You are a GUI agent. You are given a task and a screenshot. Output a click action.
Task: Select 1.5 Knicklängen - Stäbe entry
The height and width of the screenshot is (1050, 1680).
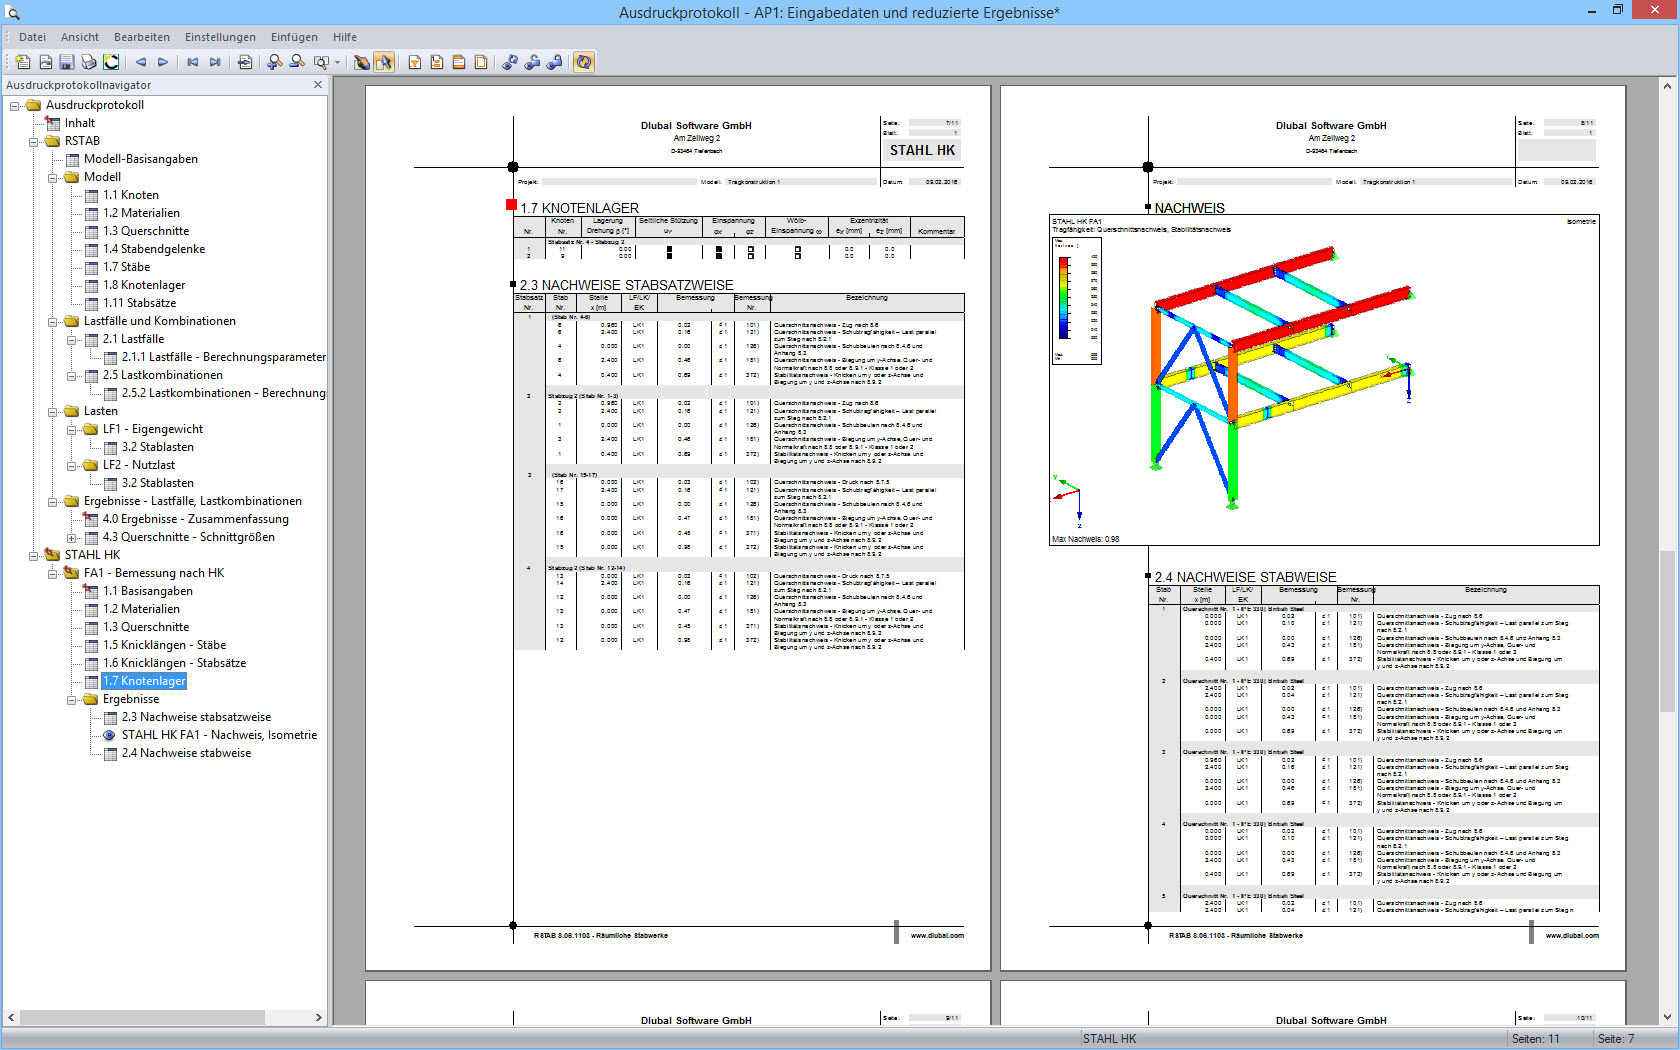coord(165,645)
